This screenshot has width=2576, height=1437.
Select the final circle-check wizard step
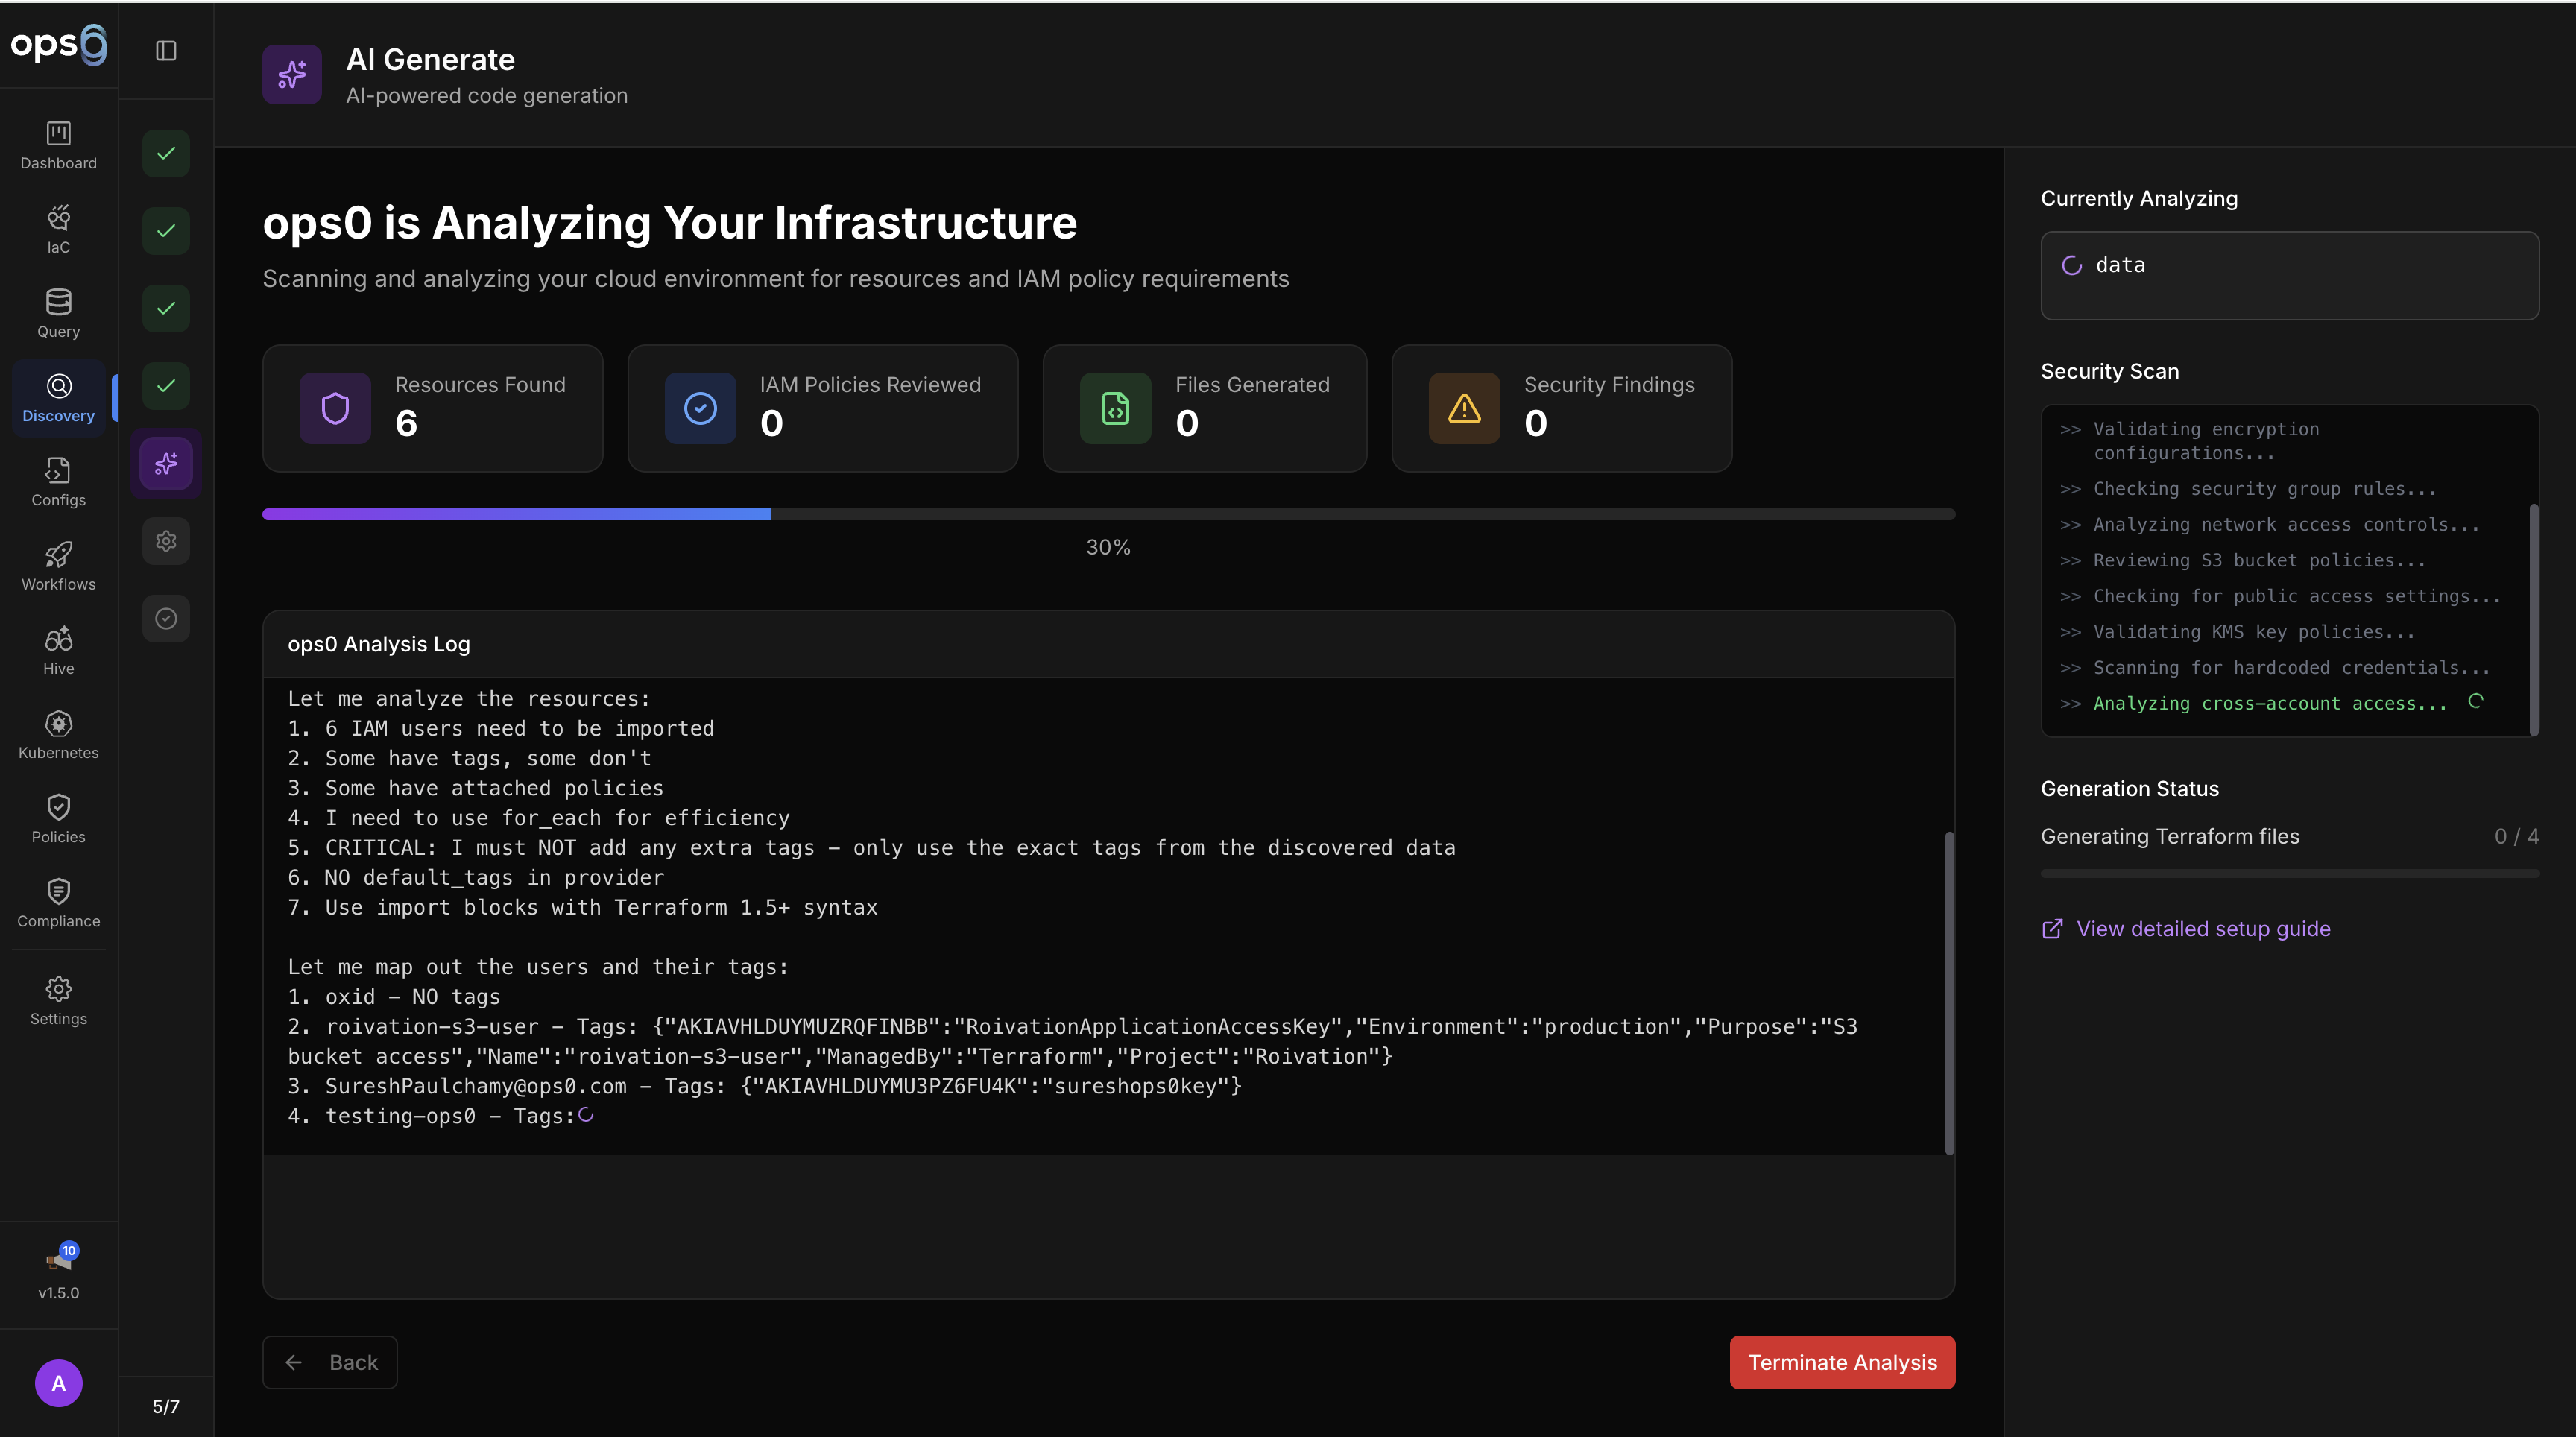tap(166, 618)
